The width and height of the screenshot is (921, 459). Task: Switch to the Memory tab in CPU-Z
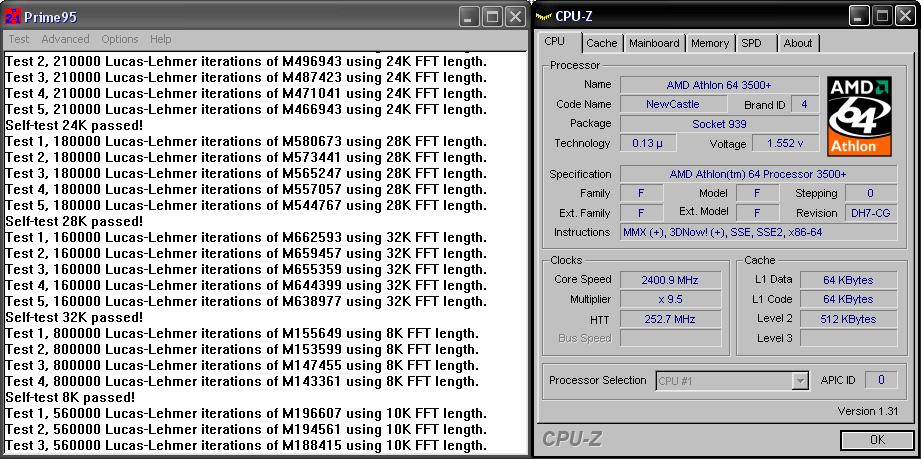point(710,43)
